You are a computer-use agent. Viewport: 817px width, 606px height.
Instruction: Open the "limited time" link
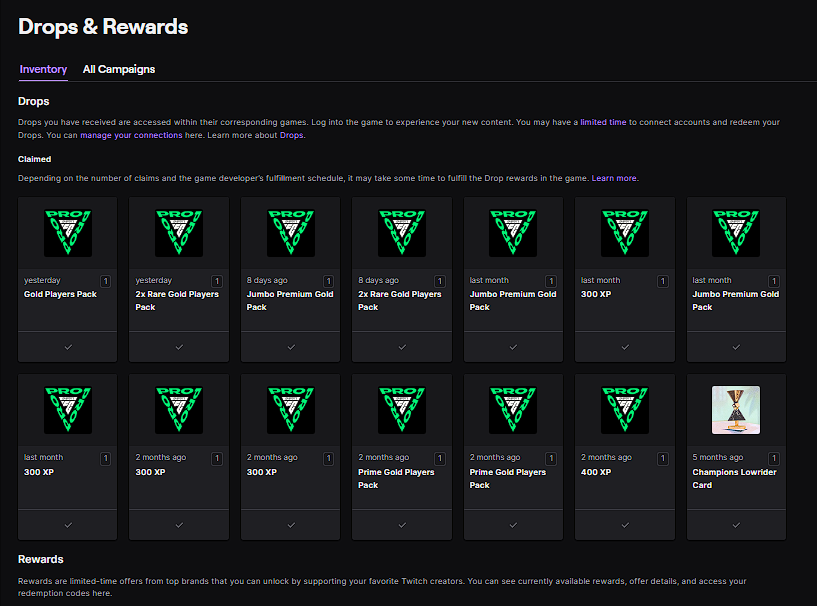(x=603, y=122)
